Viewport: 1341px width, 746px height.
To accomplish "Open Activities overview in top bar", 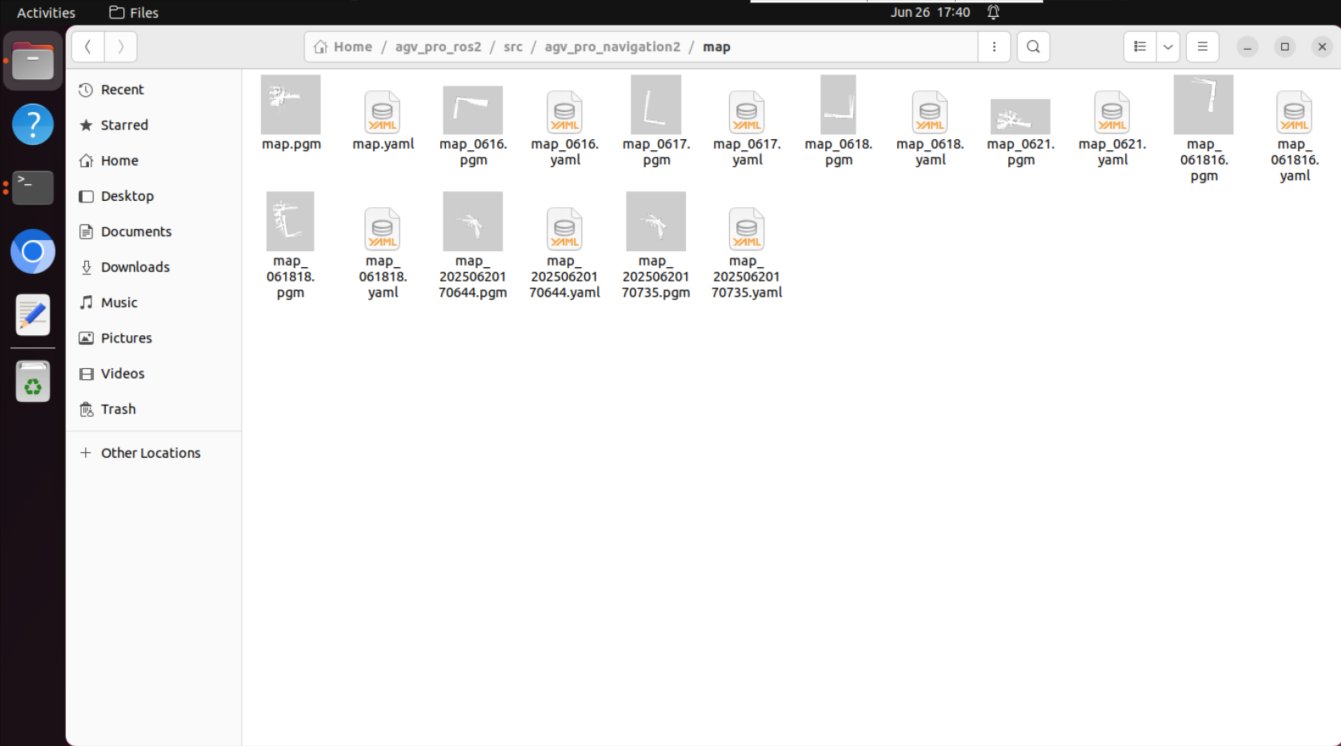I will click(x=46, y=13).
